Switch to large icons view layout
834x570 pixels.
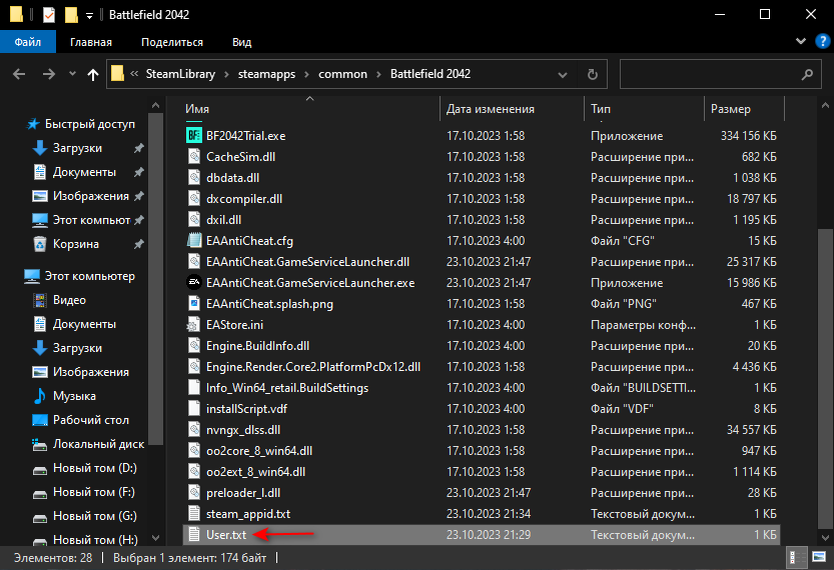pos(818,558)
